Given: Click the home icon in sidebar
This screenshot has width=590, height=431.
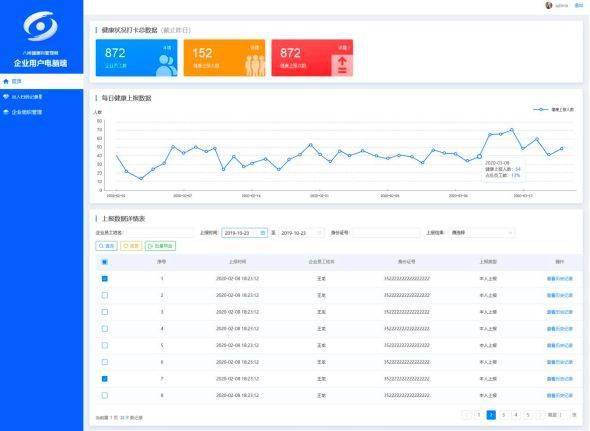Looking at the screenshot, I should (6, 81).
